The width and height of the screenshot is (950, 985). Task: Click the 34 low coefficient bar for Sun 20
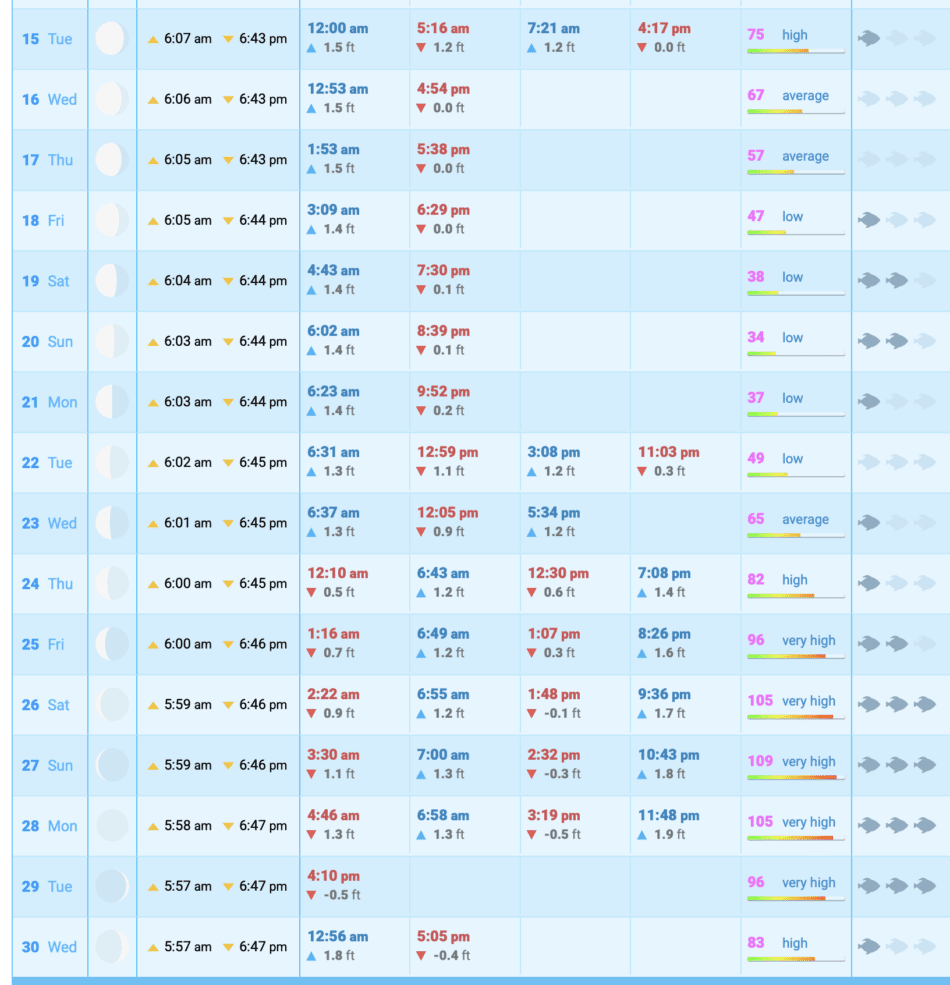pyautogui.click(x=796, y=353)
